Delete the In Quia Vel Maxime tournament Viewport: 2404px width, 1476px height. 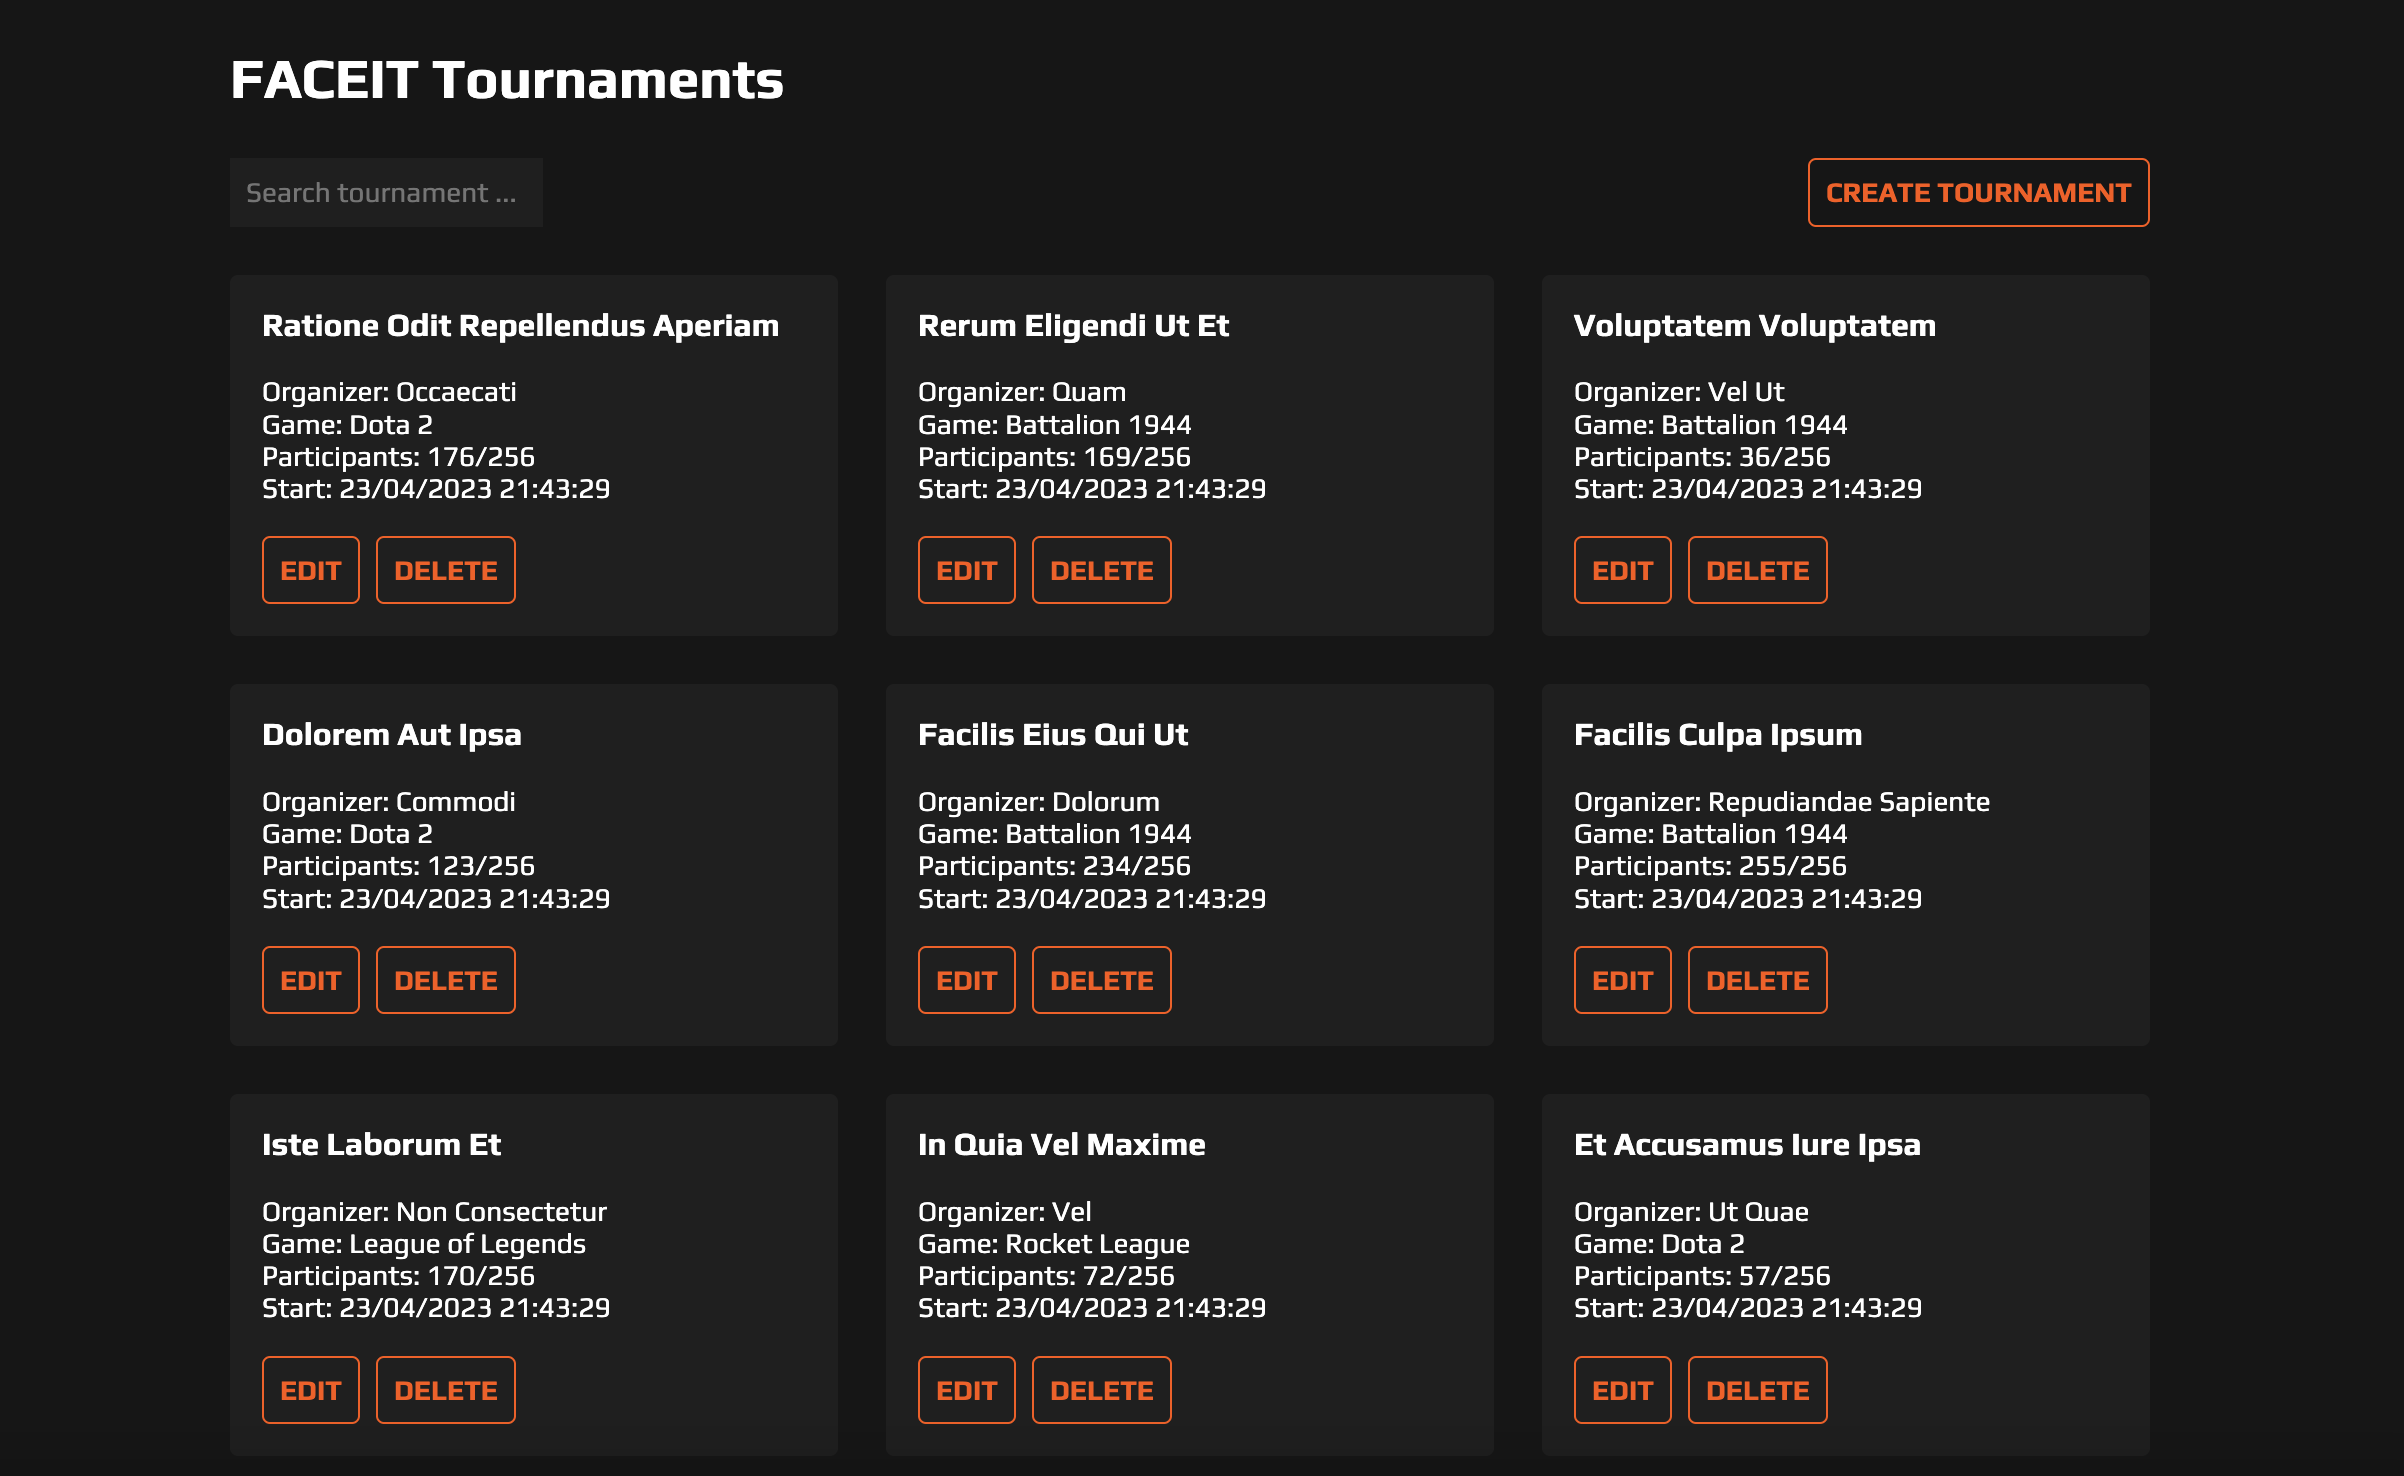tap(1101, 1389)
